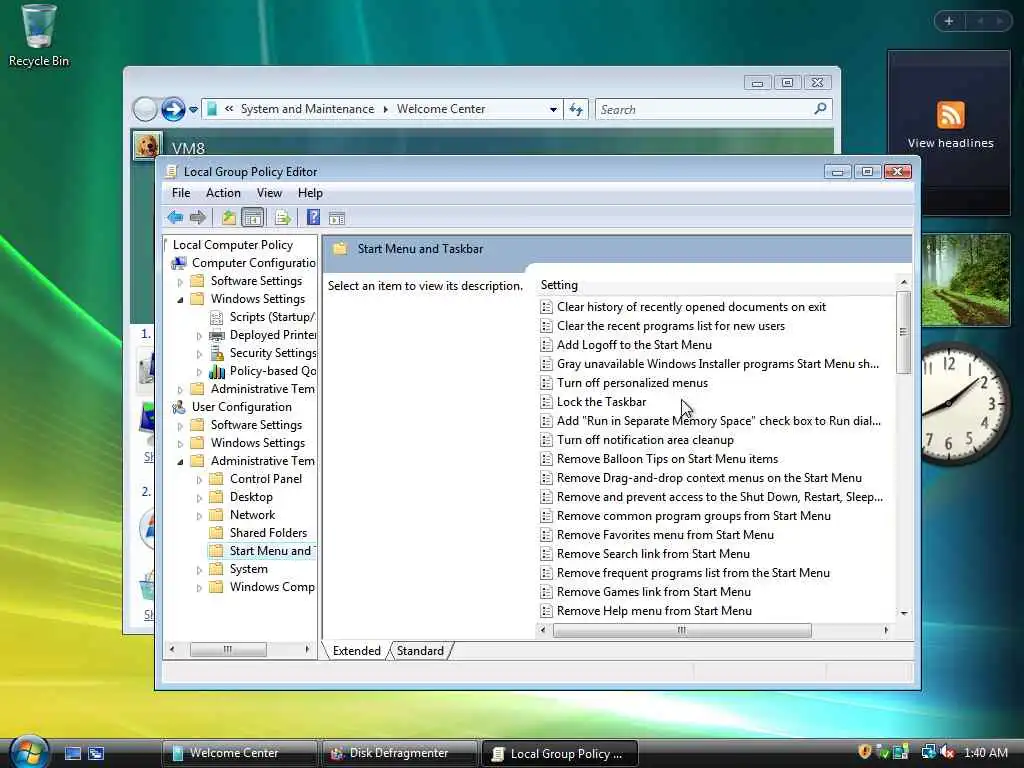The image size is (1024, 768).
Task: Click Local Group Policy taskbar button
Action: click(x=559, y=753)
